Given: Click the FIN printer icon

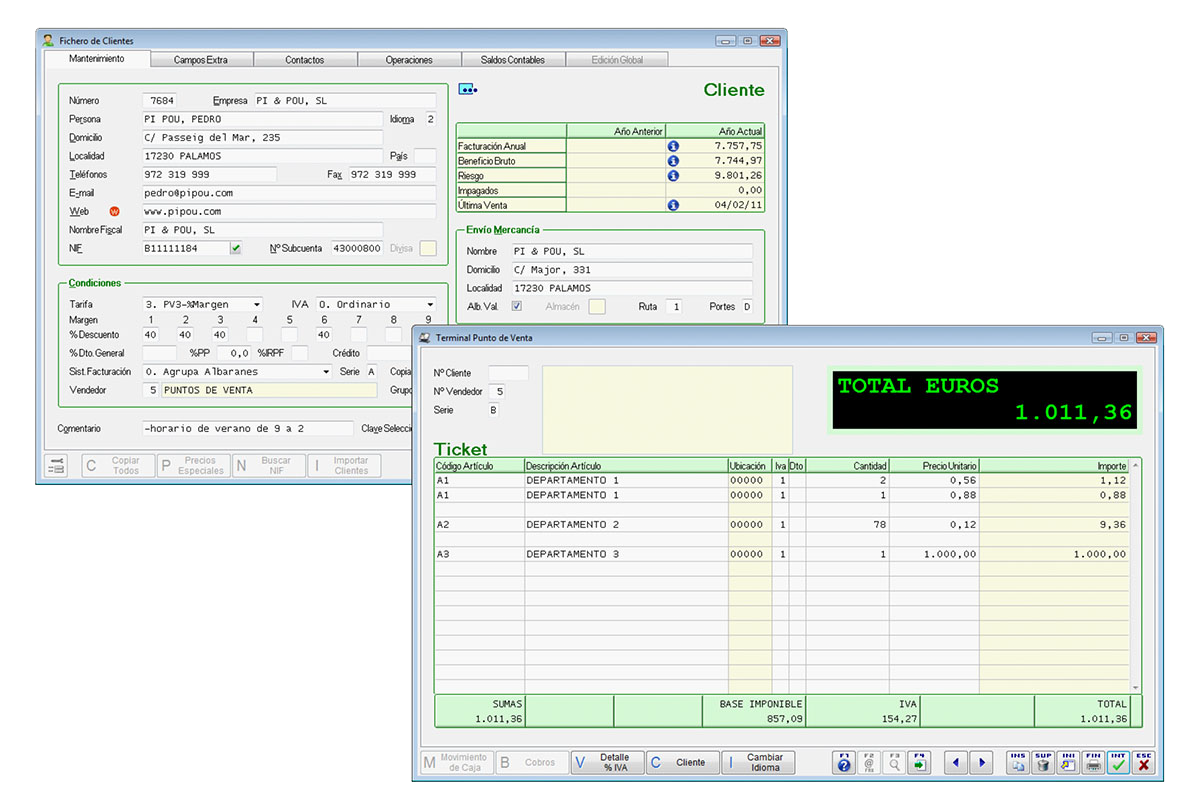Looking at the screenshot, I should [1093, 763].
